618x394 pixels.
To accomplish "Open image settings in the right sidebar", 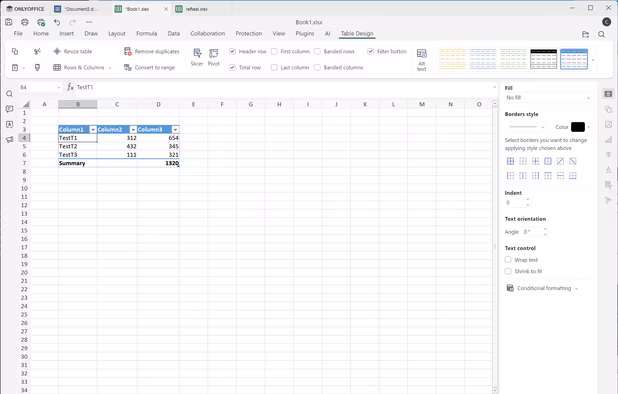I will (608, 125).
